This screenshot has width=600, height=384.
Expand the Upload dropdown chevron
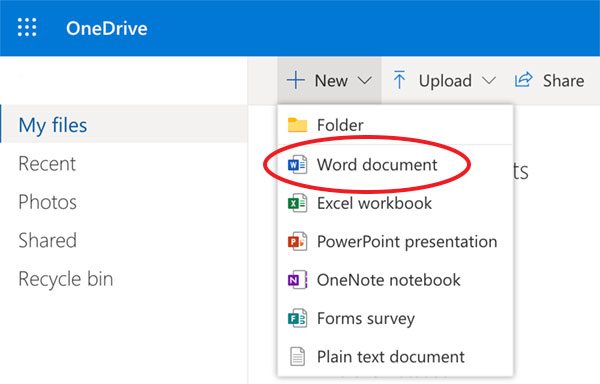(x=489, y=81)
